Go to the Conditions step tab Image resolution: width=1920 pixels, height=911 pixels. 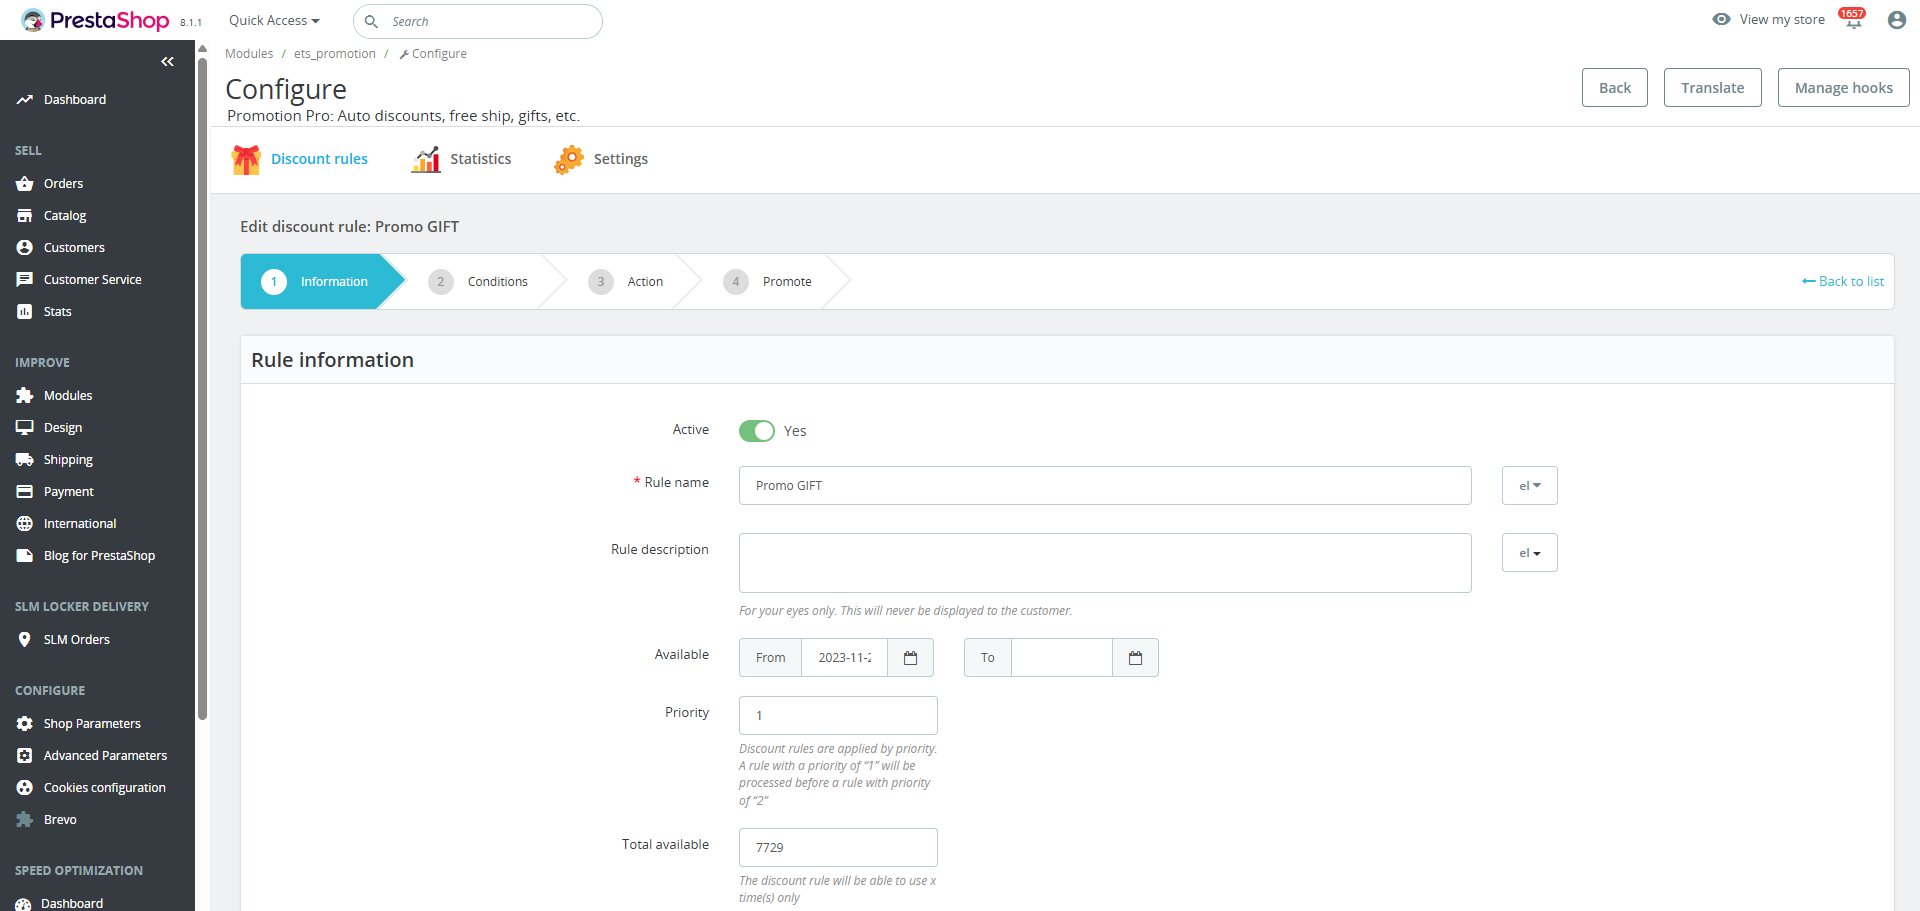(x=480, y=282)
